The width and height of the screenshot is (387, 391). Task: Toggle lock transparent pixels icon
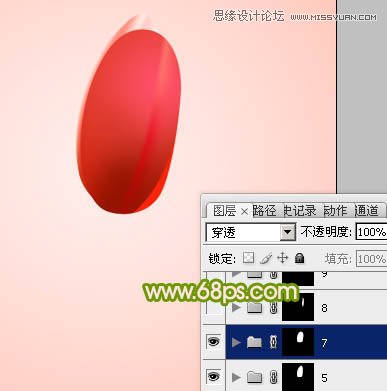(x=248, y=258)
